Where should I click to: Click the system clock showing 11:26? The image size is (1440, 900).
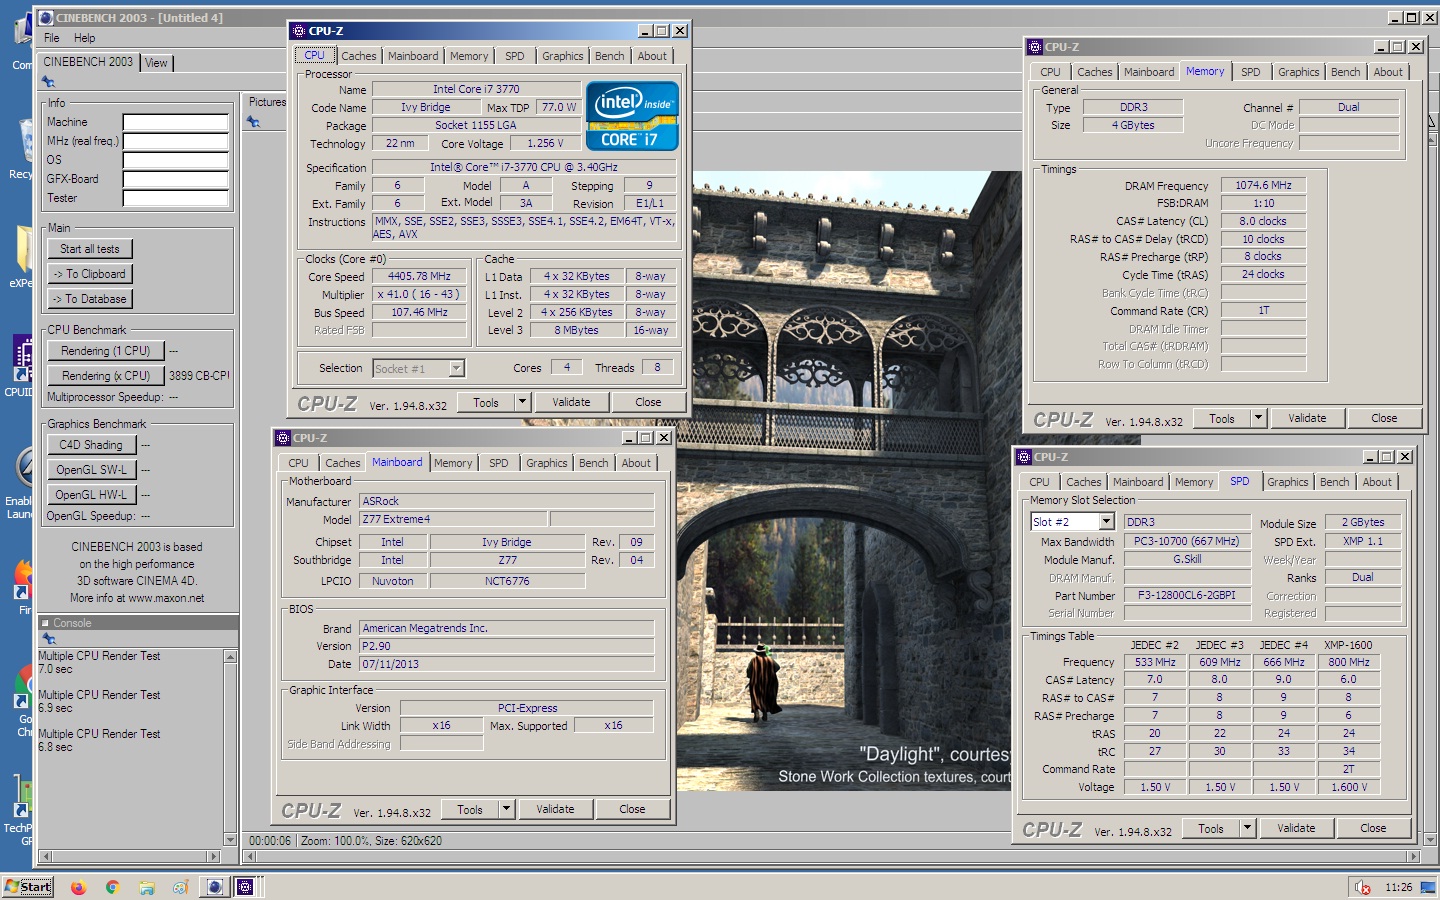[1398, 887]
